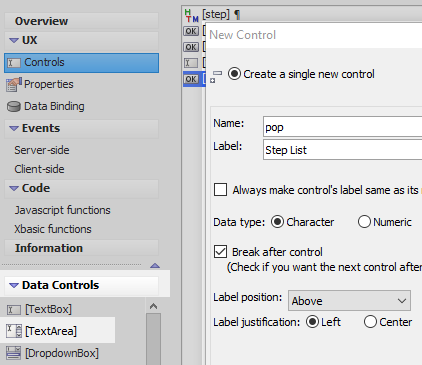The image size is (422, 365).
Task: Select the [DropdownBox] control
Action: tap(62, 353)
